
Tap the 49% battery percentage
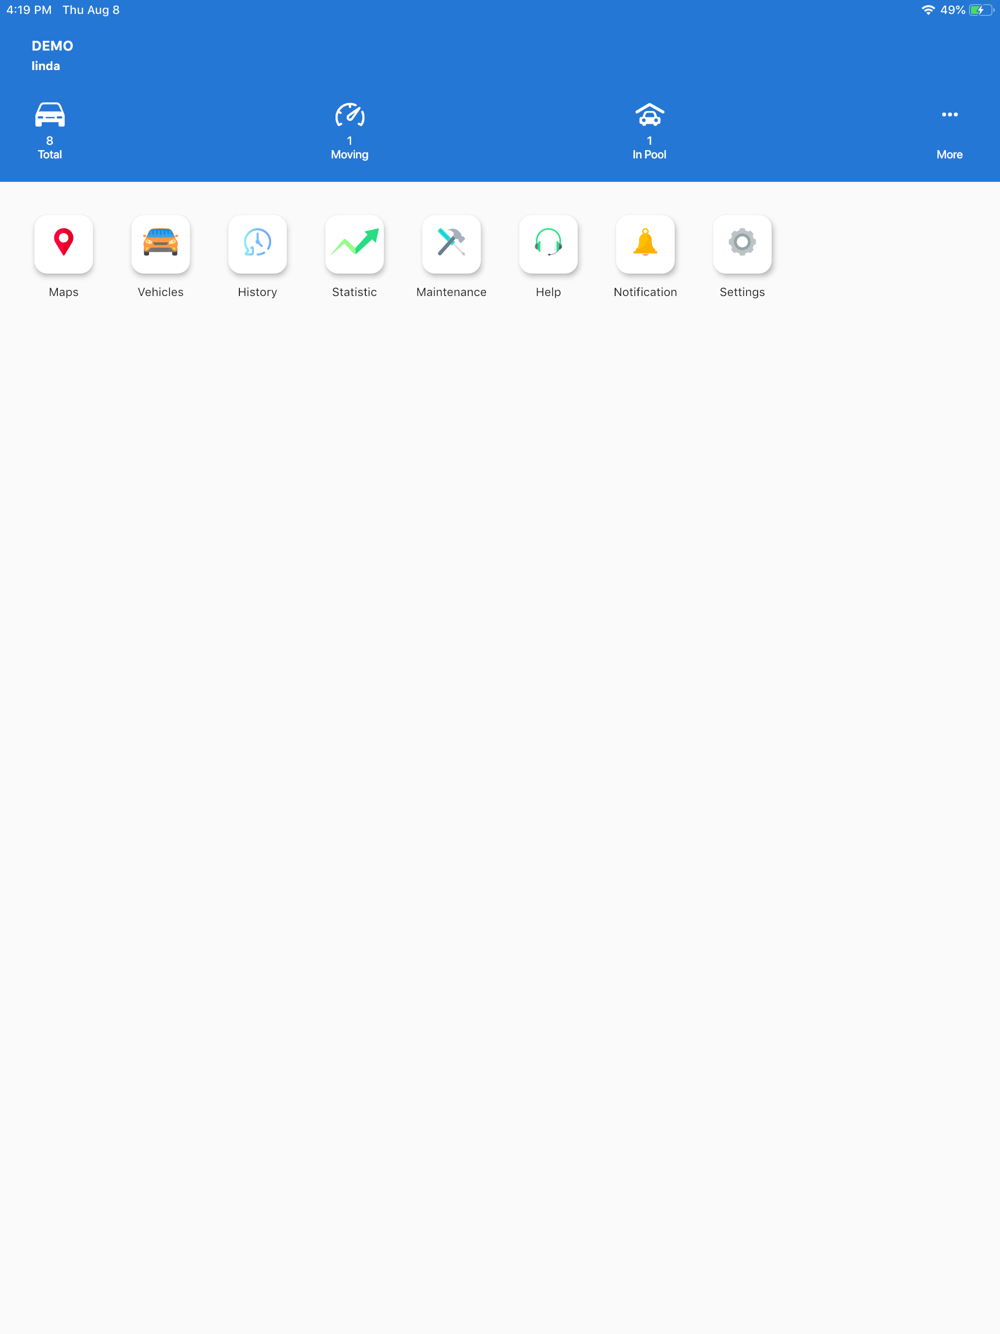click(x=953, y=10)
